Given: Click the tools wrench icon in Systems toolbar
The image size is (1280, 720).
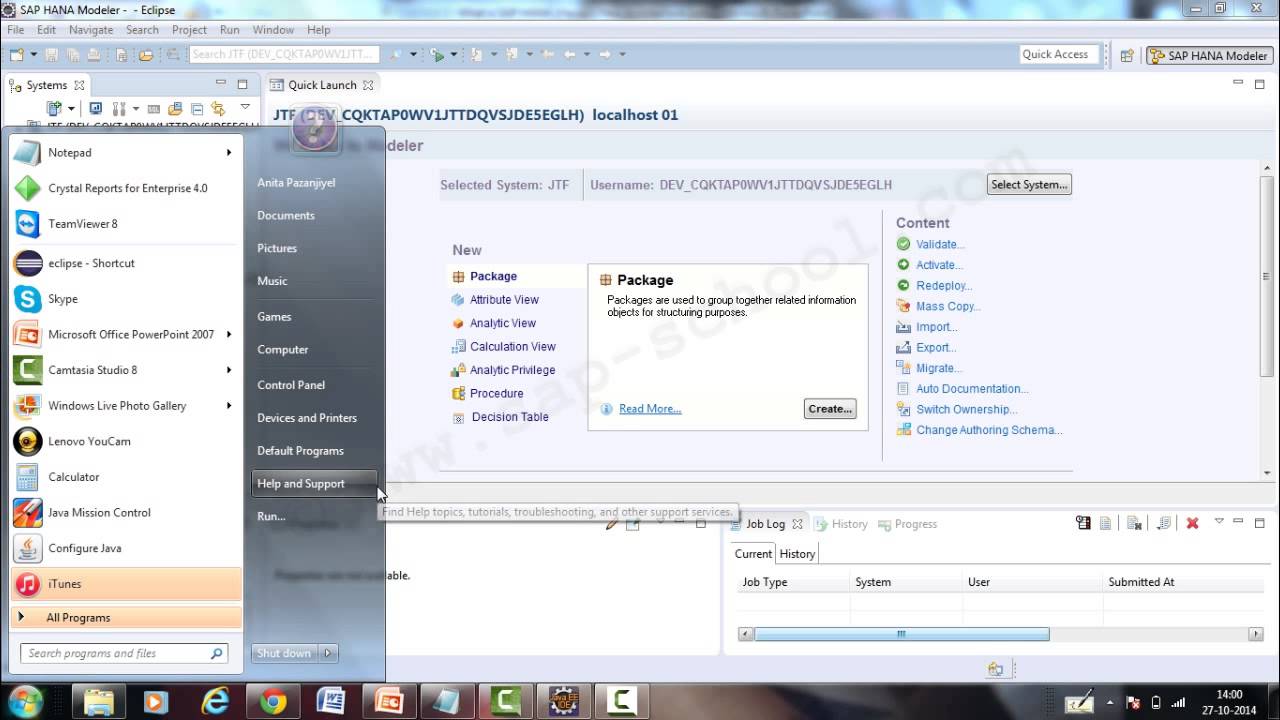Looking at the screenshot, I should coord(118,108).
